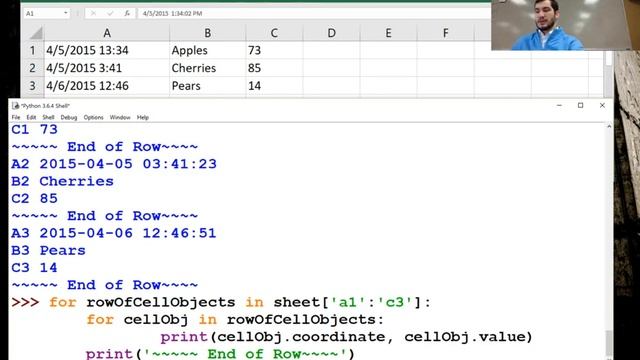Screen dimensions: 640x360
Task: Click the Select All corner in Excel
Action: pyautogui.click(x=33, y=33)
